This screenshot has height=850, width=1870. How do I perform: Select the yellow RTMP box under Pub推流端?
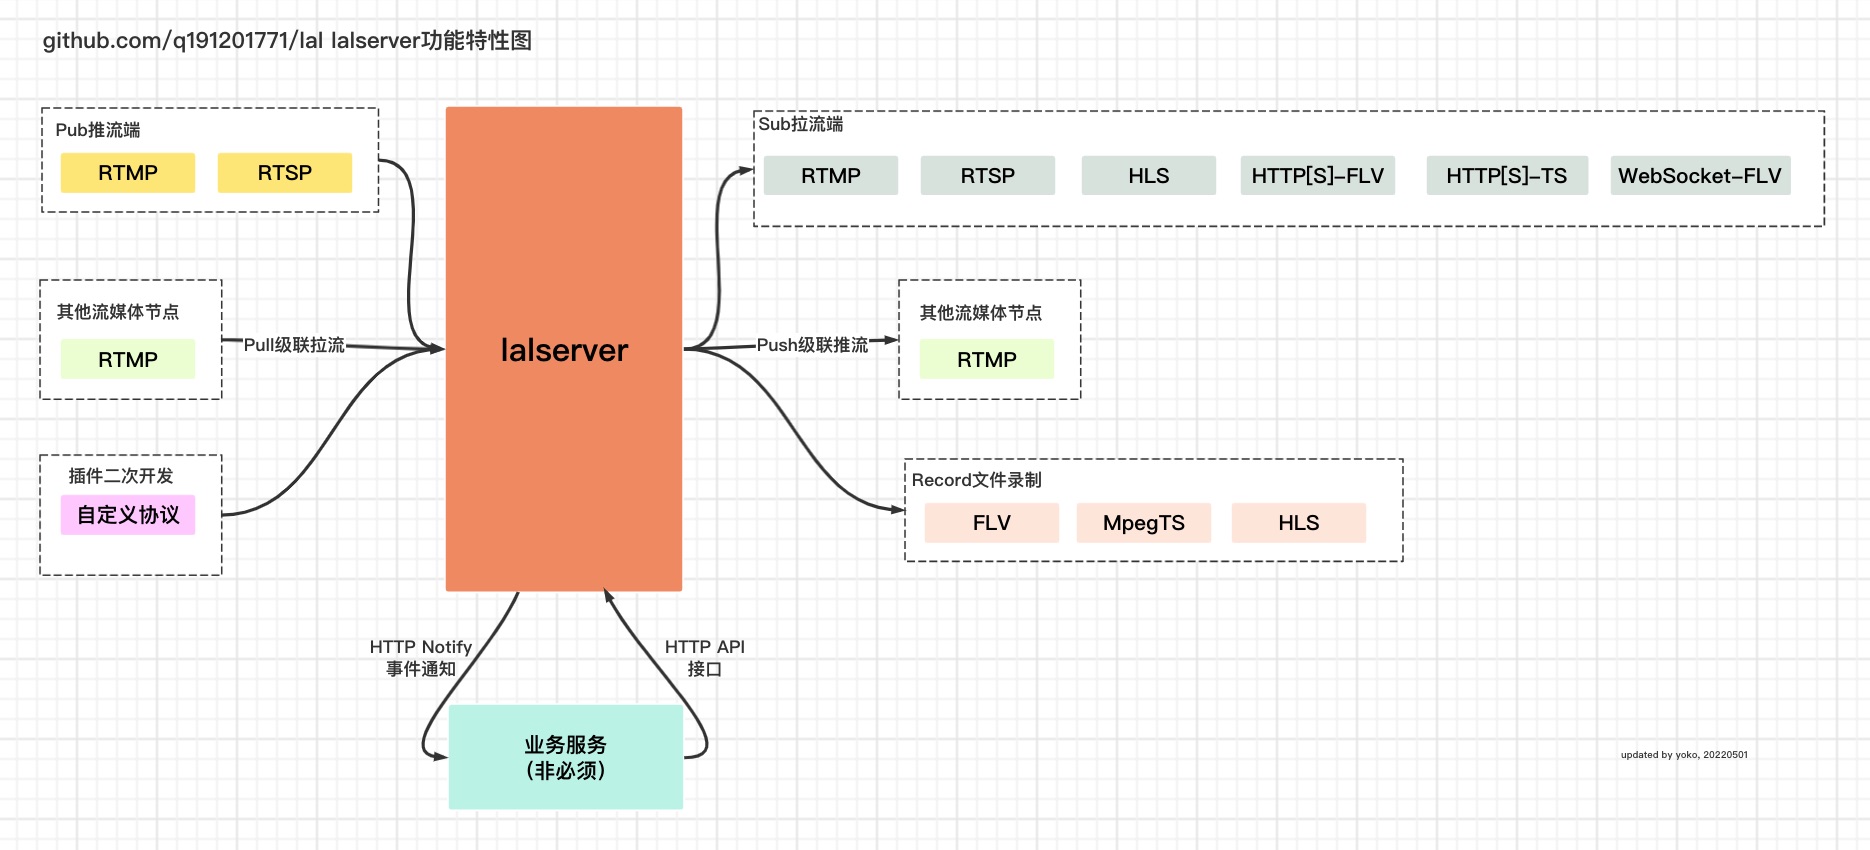tap(128, 173)
